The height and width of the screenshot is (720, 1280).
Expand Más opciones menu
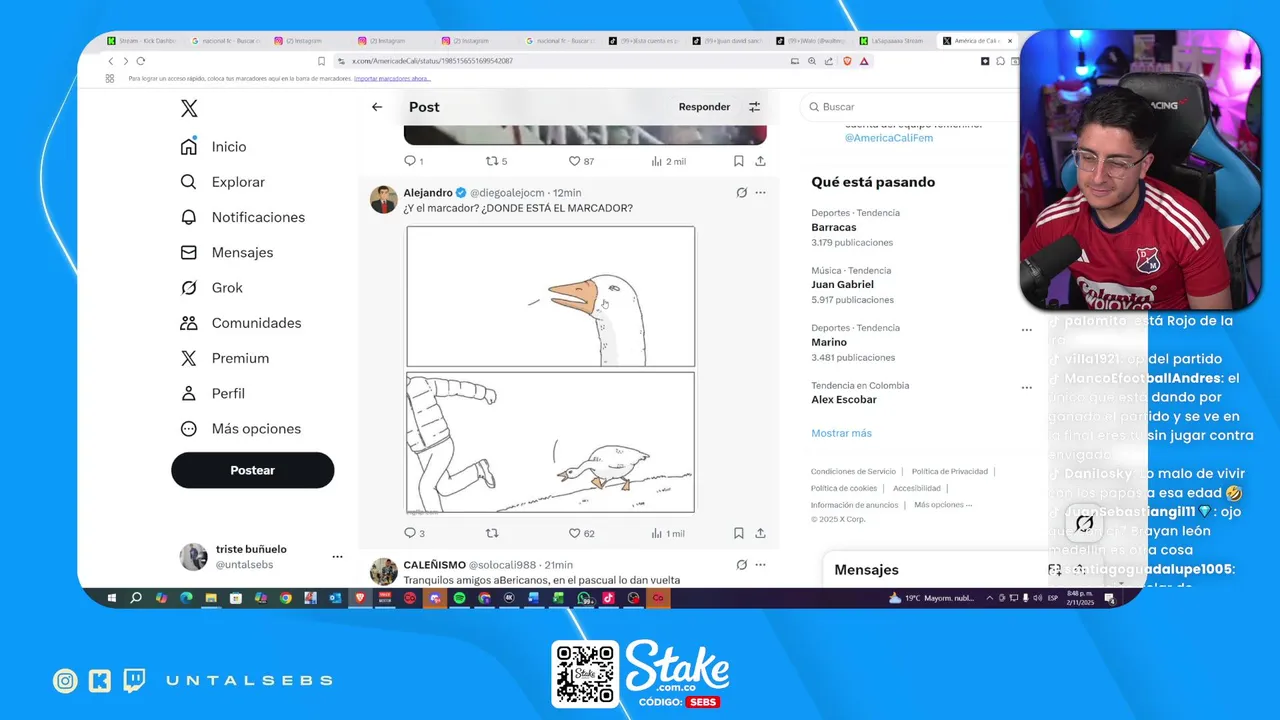[240, 429]
